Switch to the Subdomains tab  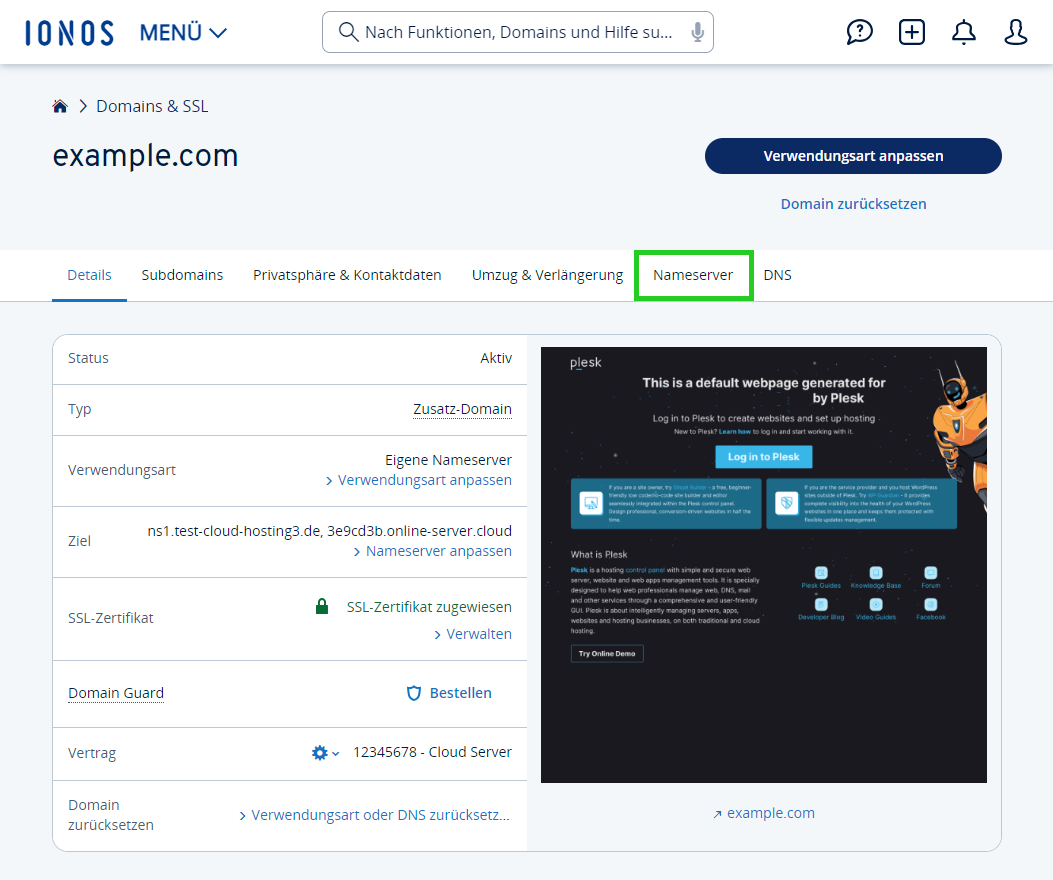(x=182, y=275)
